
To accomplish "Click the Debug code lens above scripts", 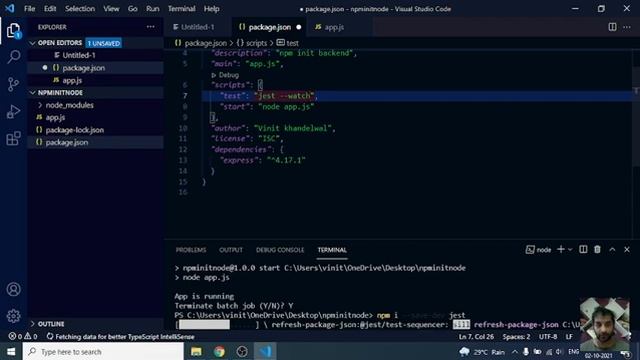I will tap(225, 75).
